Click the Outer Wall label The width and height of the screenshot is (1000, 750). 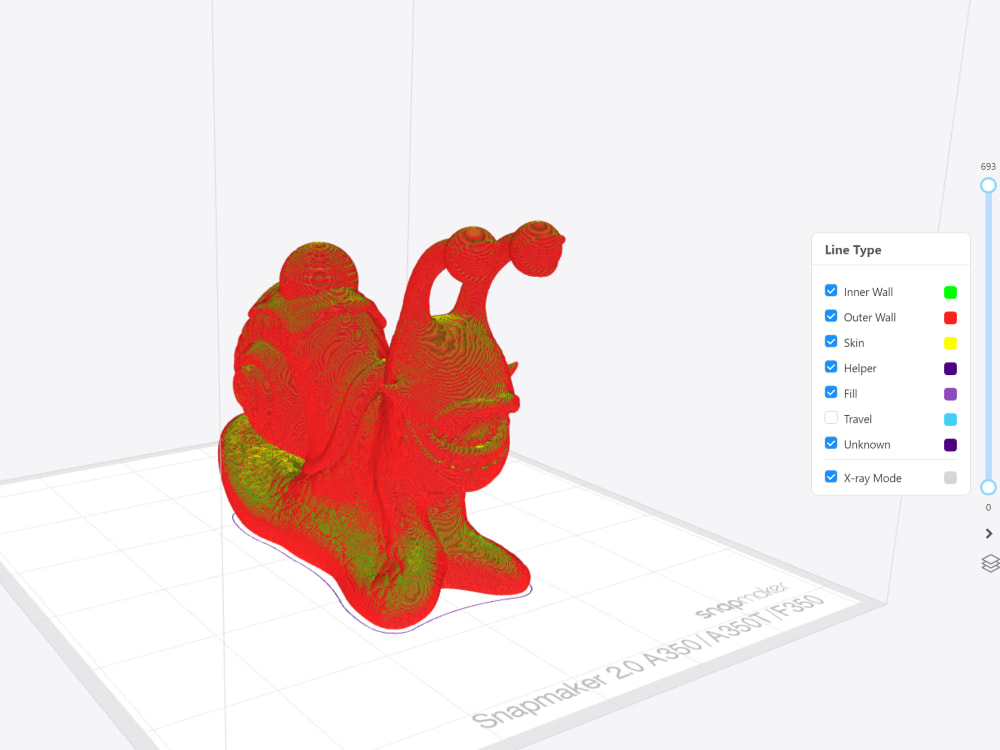click(x=869, y=318)
